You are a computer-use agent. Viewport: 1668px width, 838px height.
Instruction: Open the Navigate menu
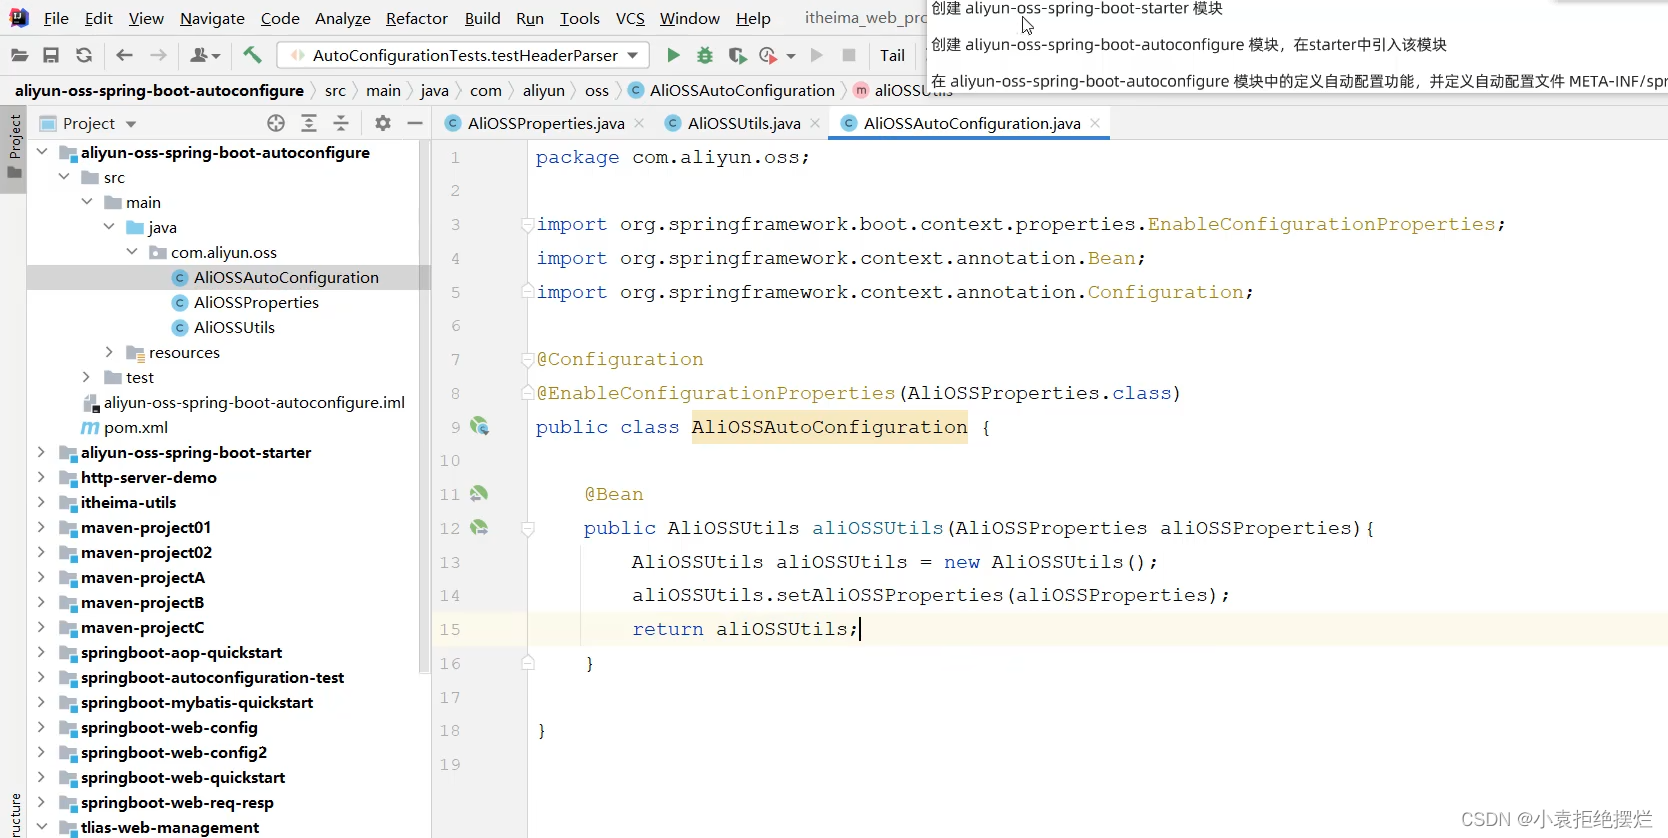[x=212, y=18]
